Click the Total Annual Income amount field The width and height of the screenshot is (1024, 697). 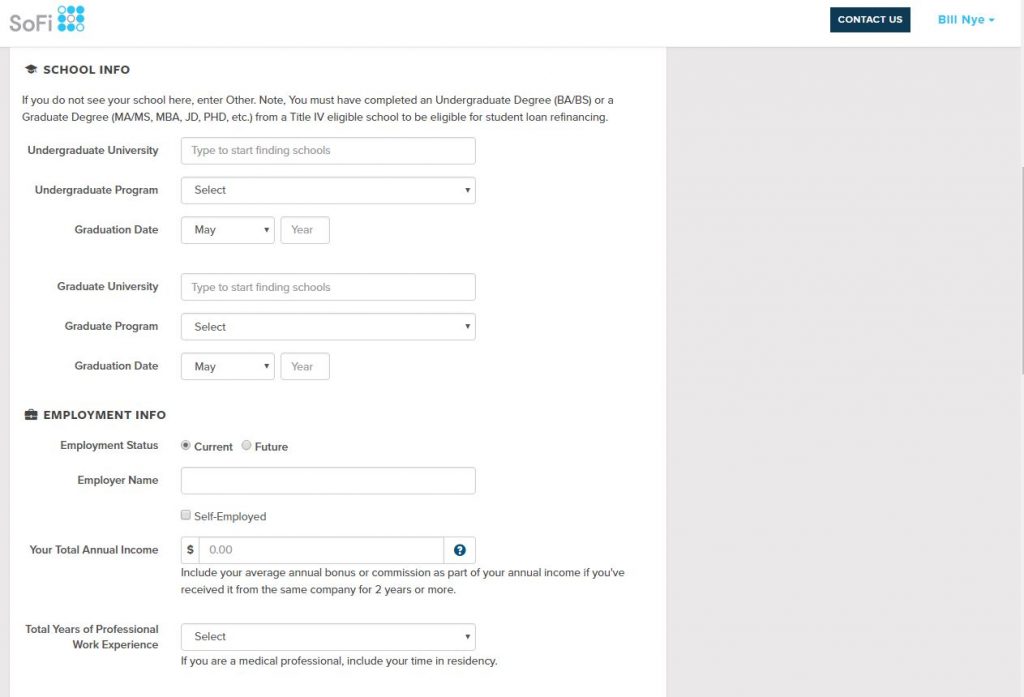[322, 550]
